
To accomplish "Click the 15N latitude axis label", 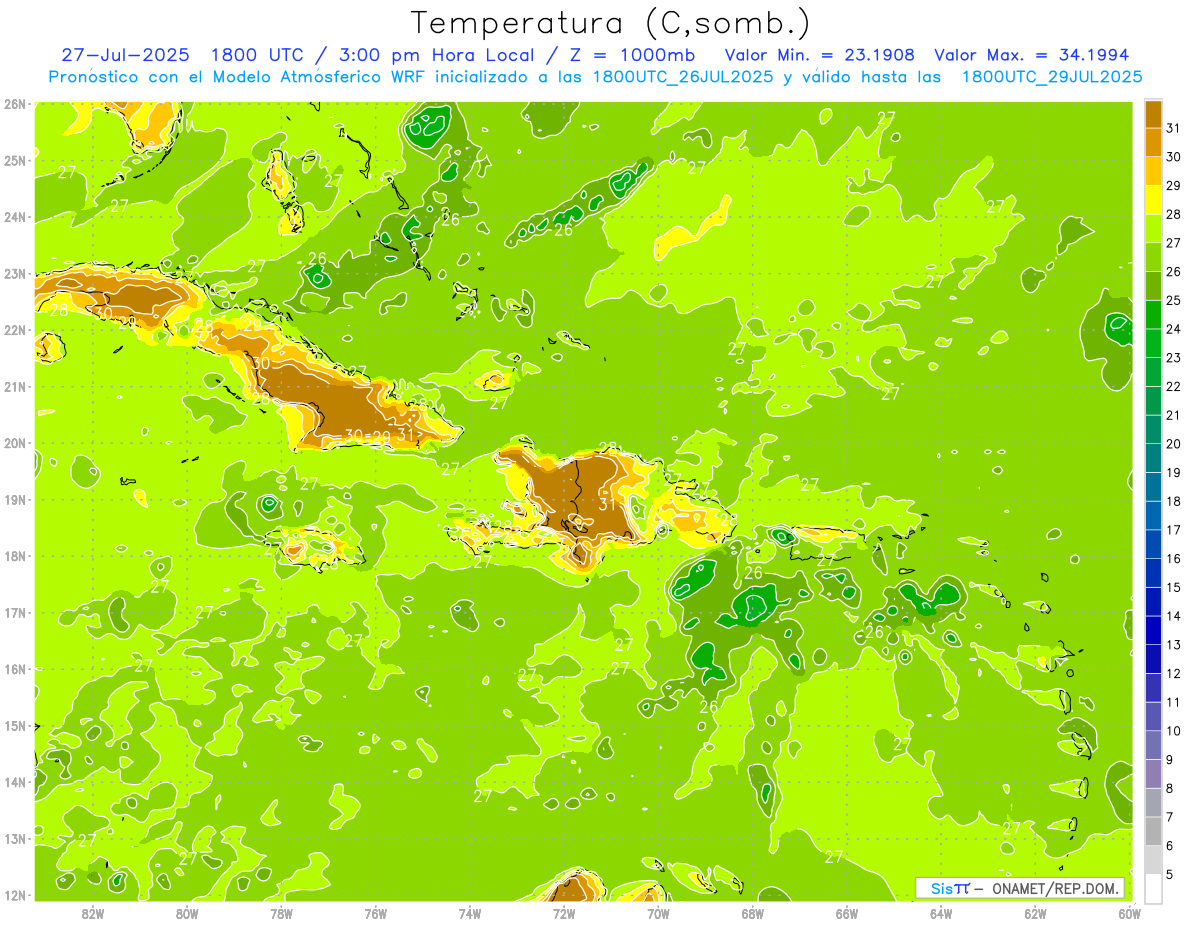I will (x=15, y=726).
